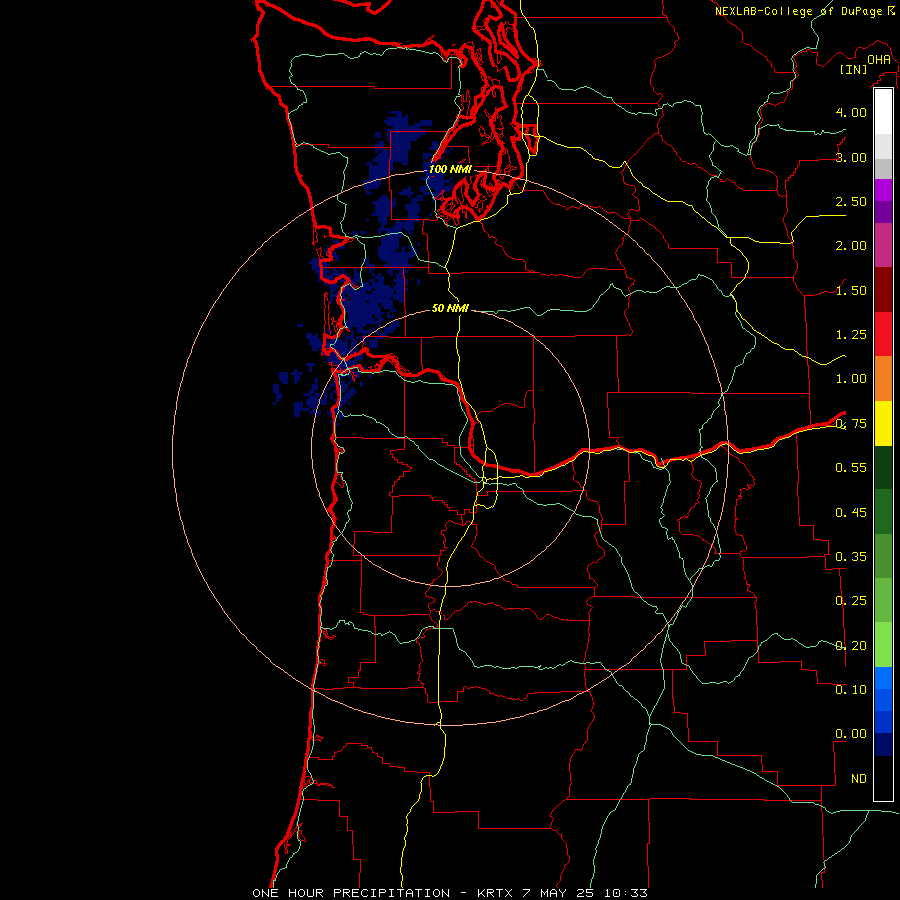Select the white swatch atop the legend
The image size is (900, 900).
point(883,112)
